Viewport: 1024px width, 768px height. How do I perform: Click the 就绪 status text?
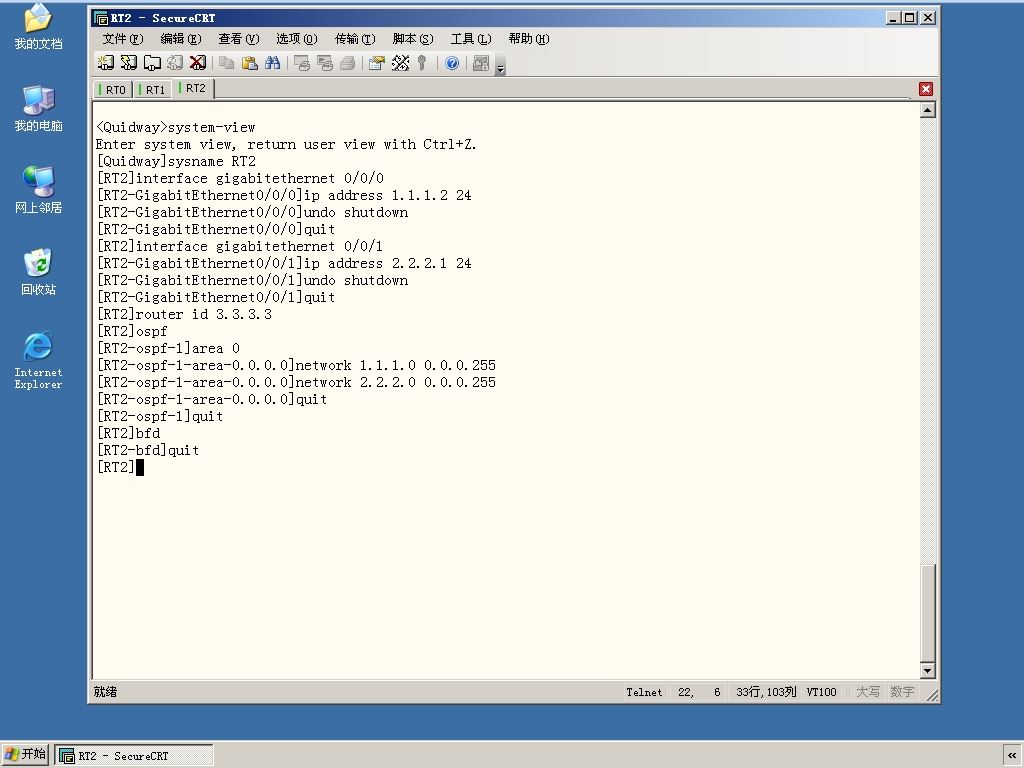[x=104, y=692]
